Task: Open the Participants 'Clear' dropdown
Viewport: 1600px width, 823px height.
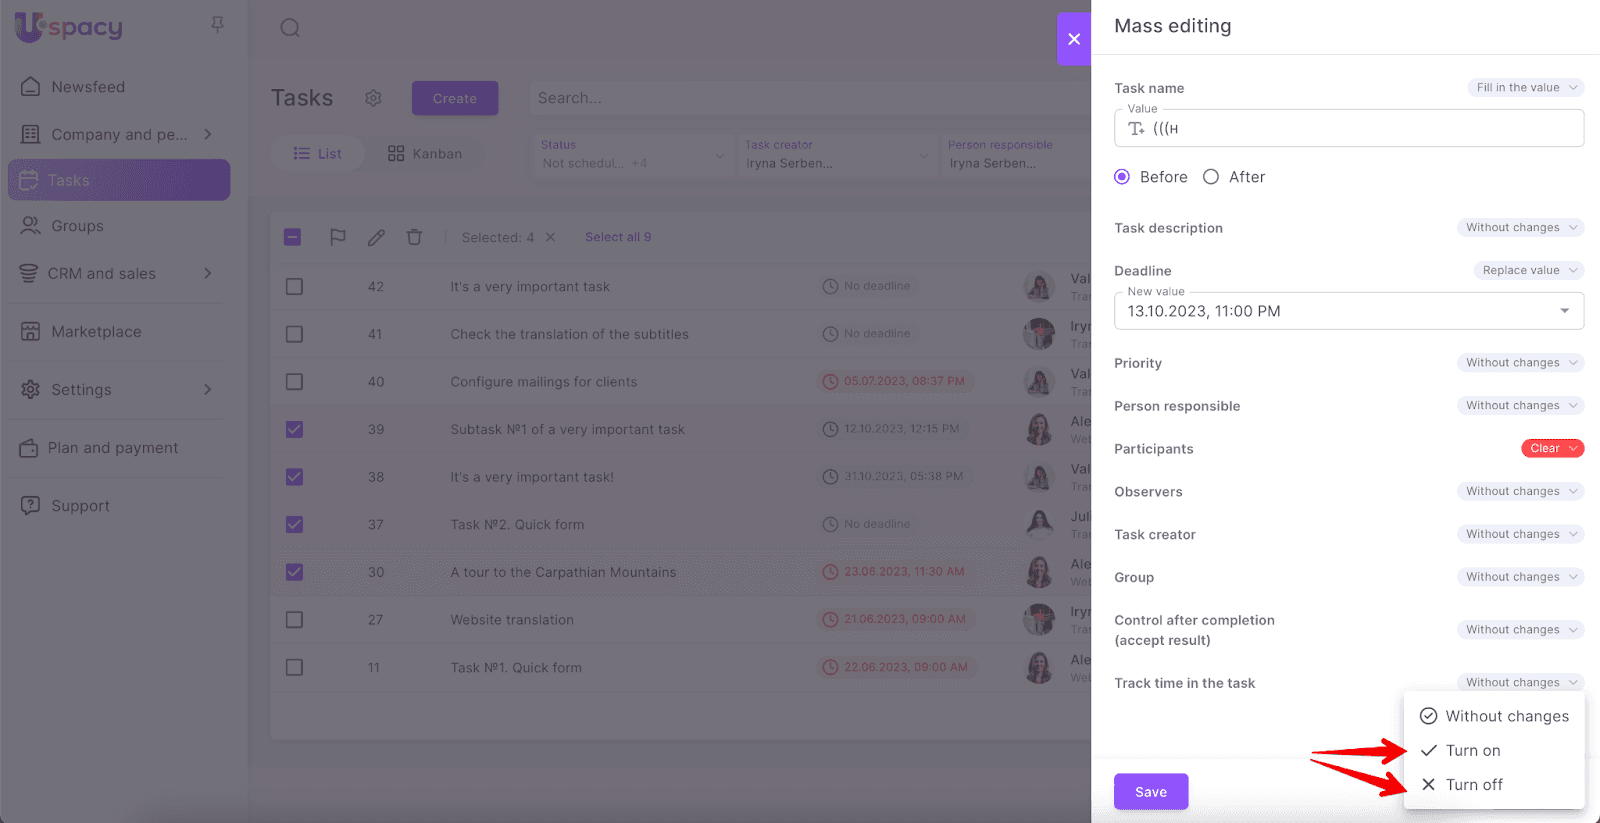Action: point(1552,448)
